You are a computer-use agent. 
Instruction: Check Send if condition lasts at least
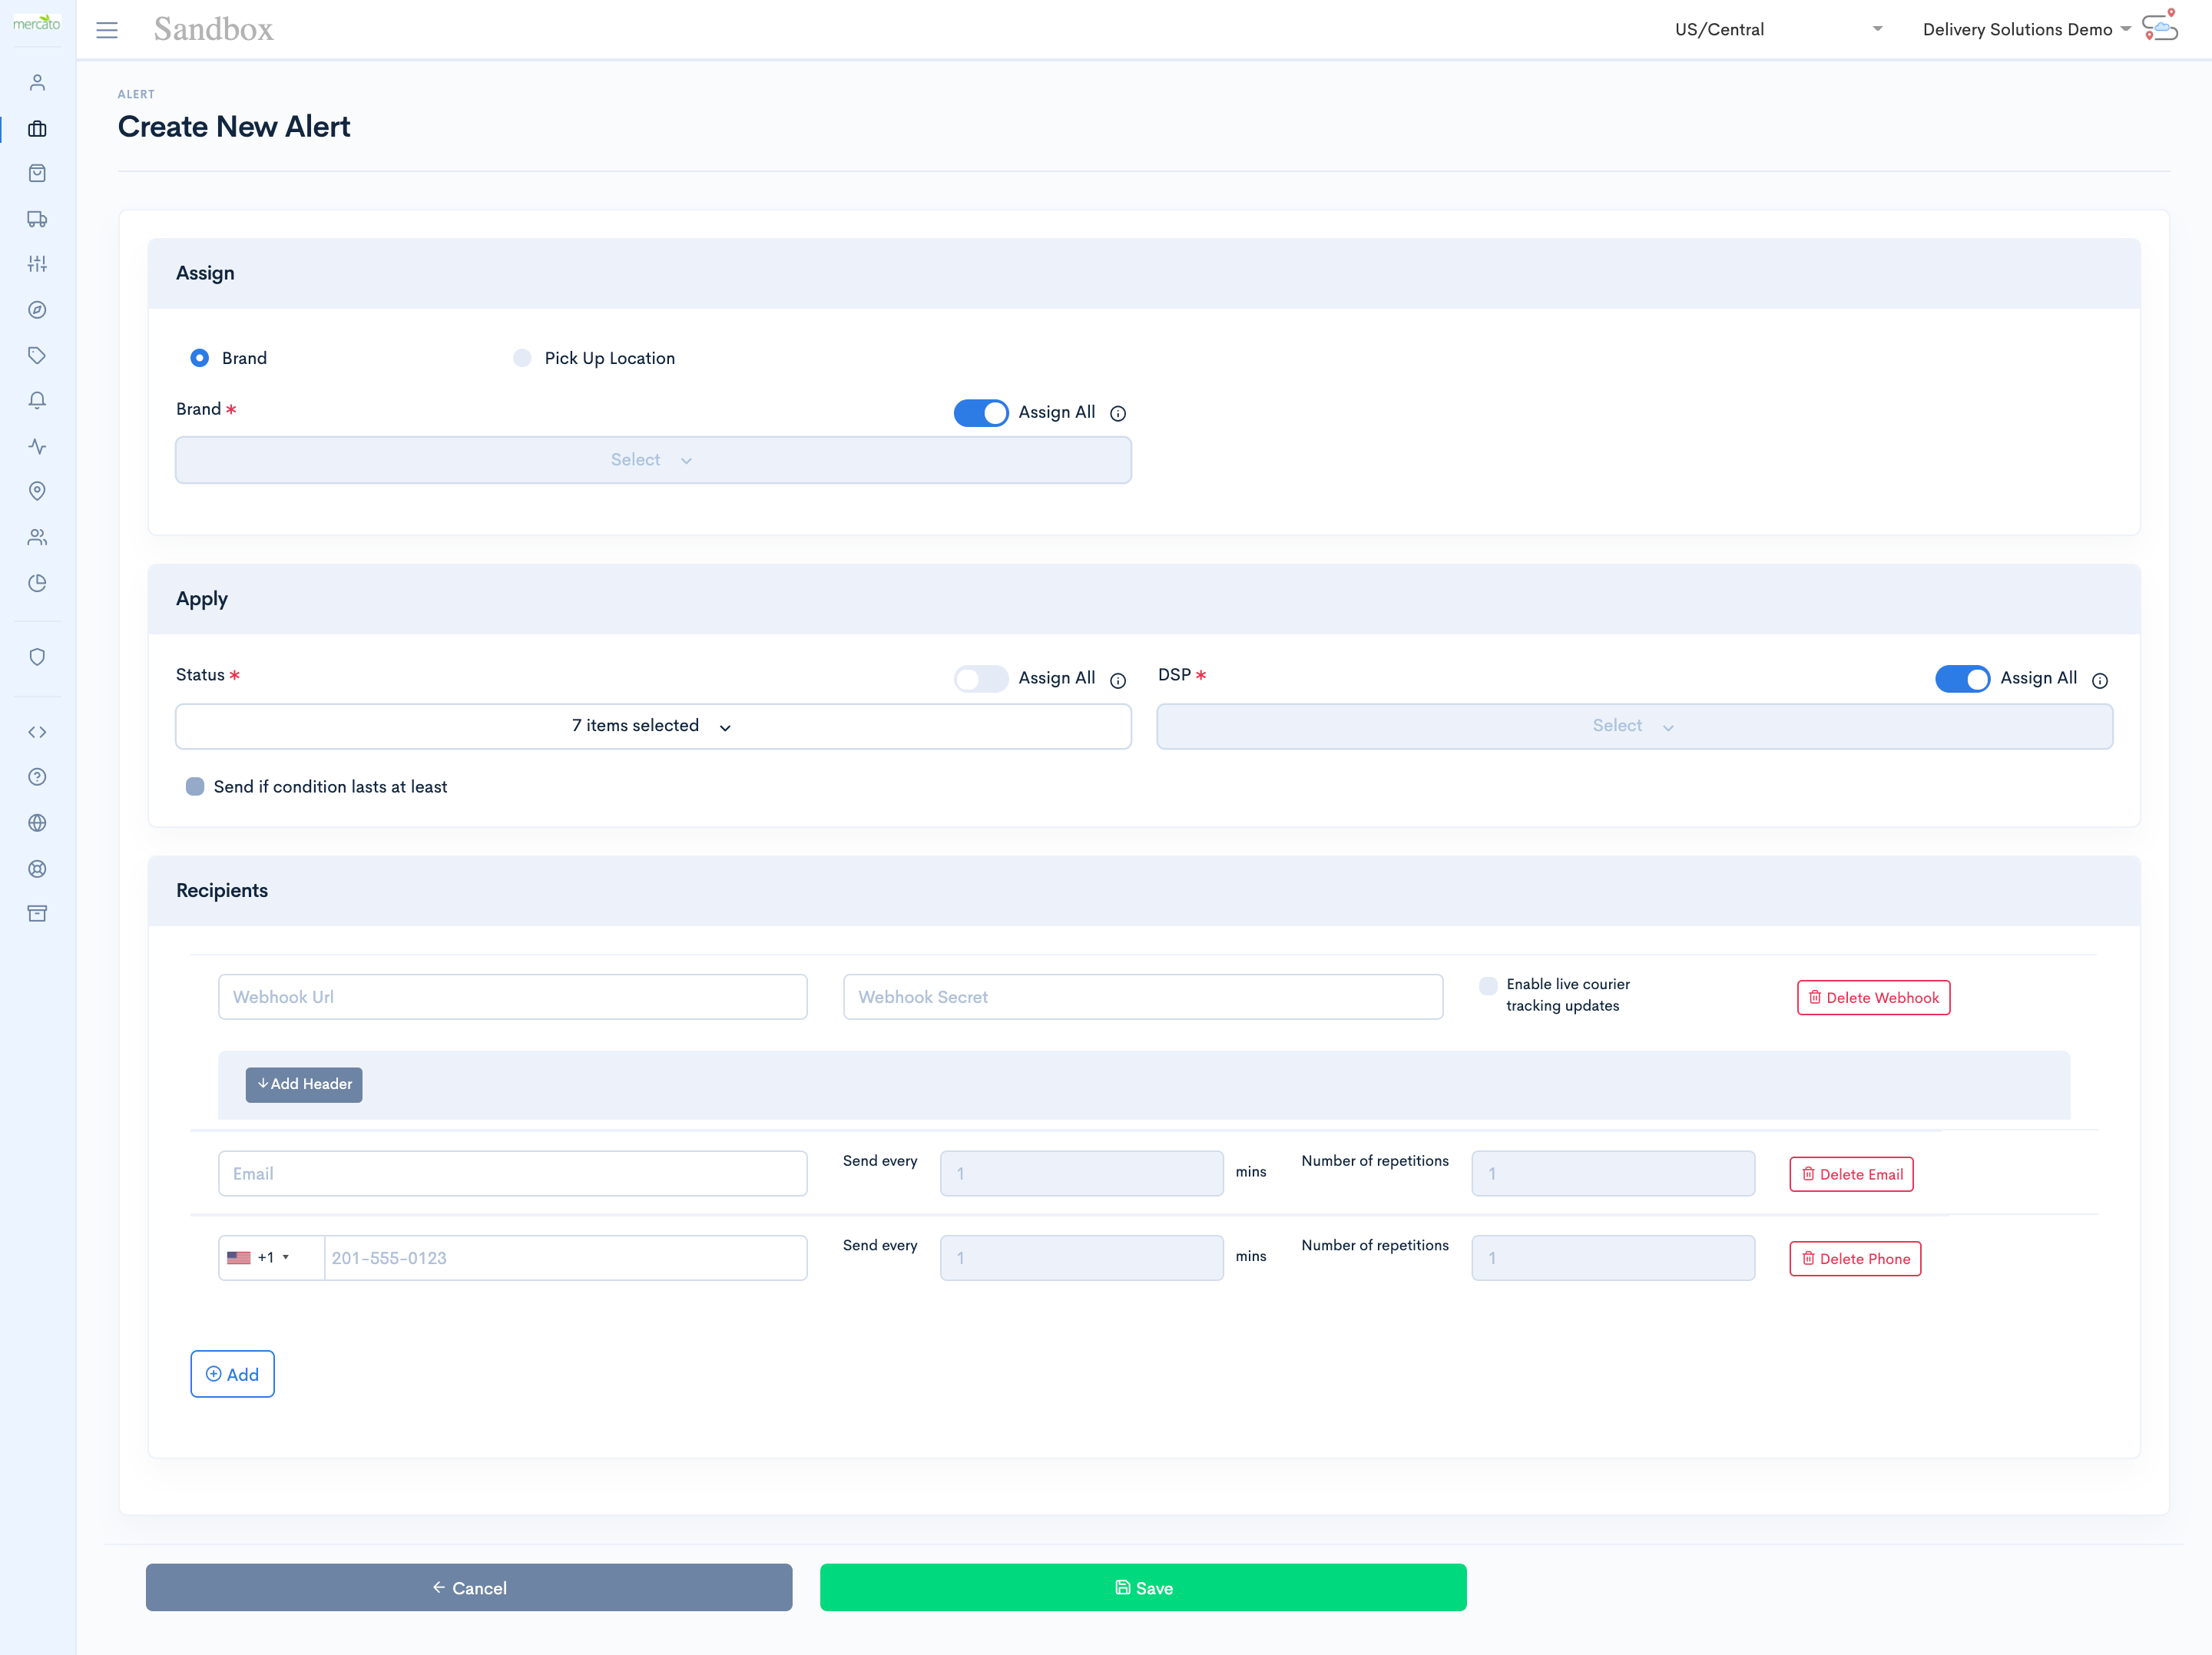point(195,787)
